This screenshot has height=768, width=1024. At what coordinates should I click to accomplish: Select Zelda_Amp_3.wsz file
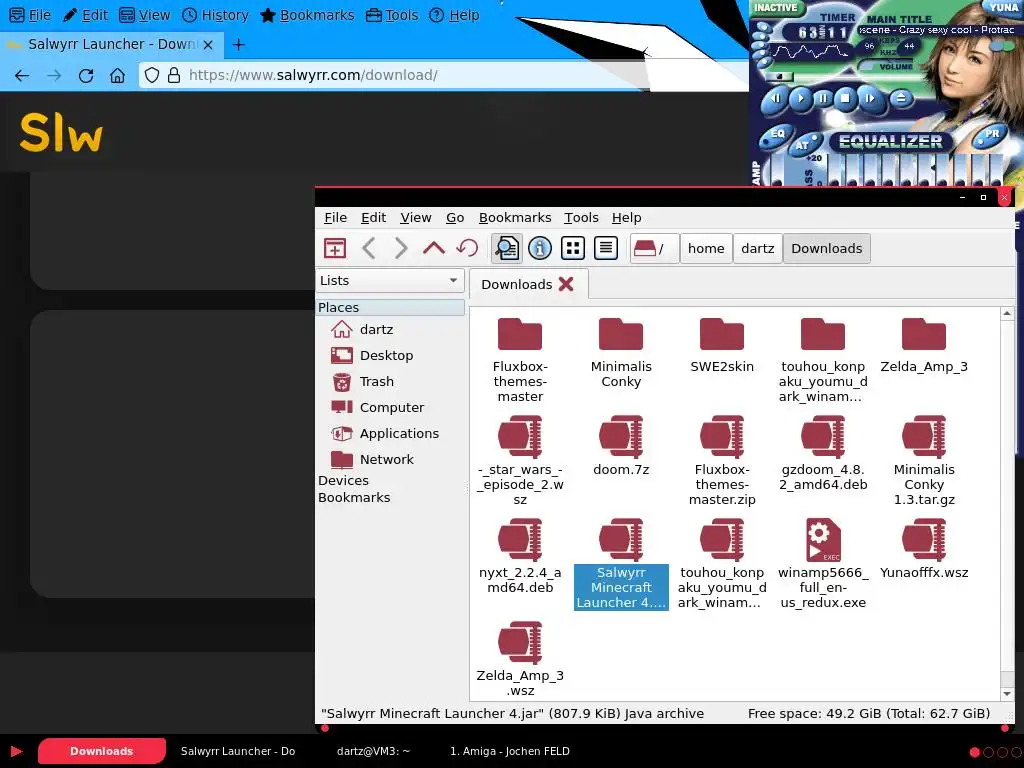click(x=520, y=660)
